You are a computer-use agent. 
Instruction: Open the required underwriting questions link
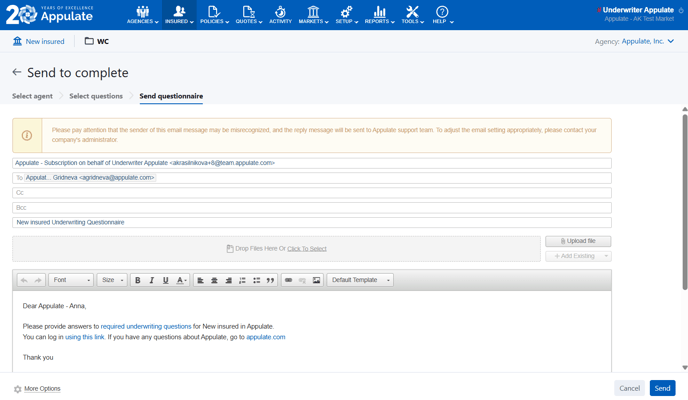pos(146,327)
